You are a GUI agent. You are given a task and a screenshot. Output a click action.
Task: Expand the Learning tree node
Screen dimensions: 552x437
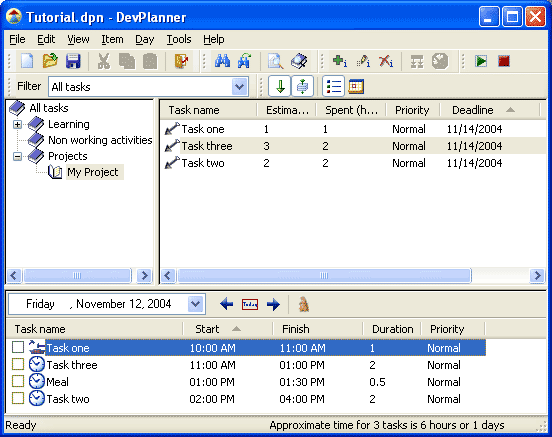point(17,124)
